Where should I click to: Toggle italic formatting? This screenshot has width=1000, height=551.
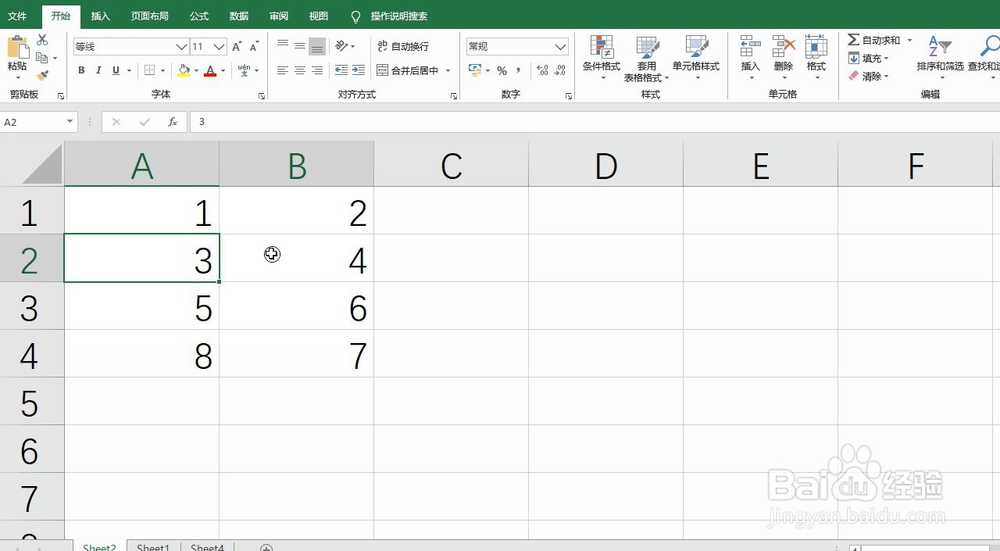(99, 71)
